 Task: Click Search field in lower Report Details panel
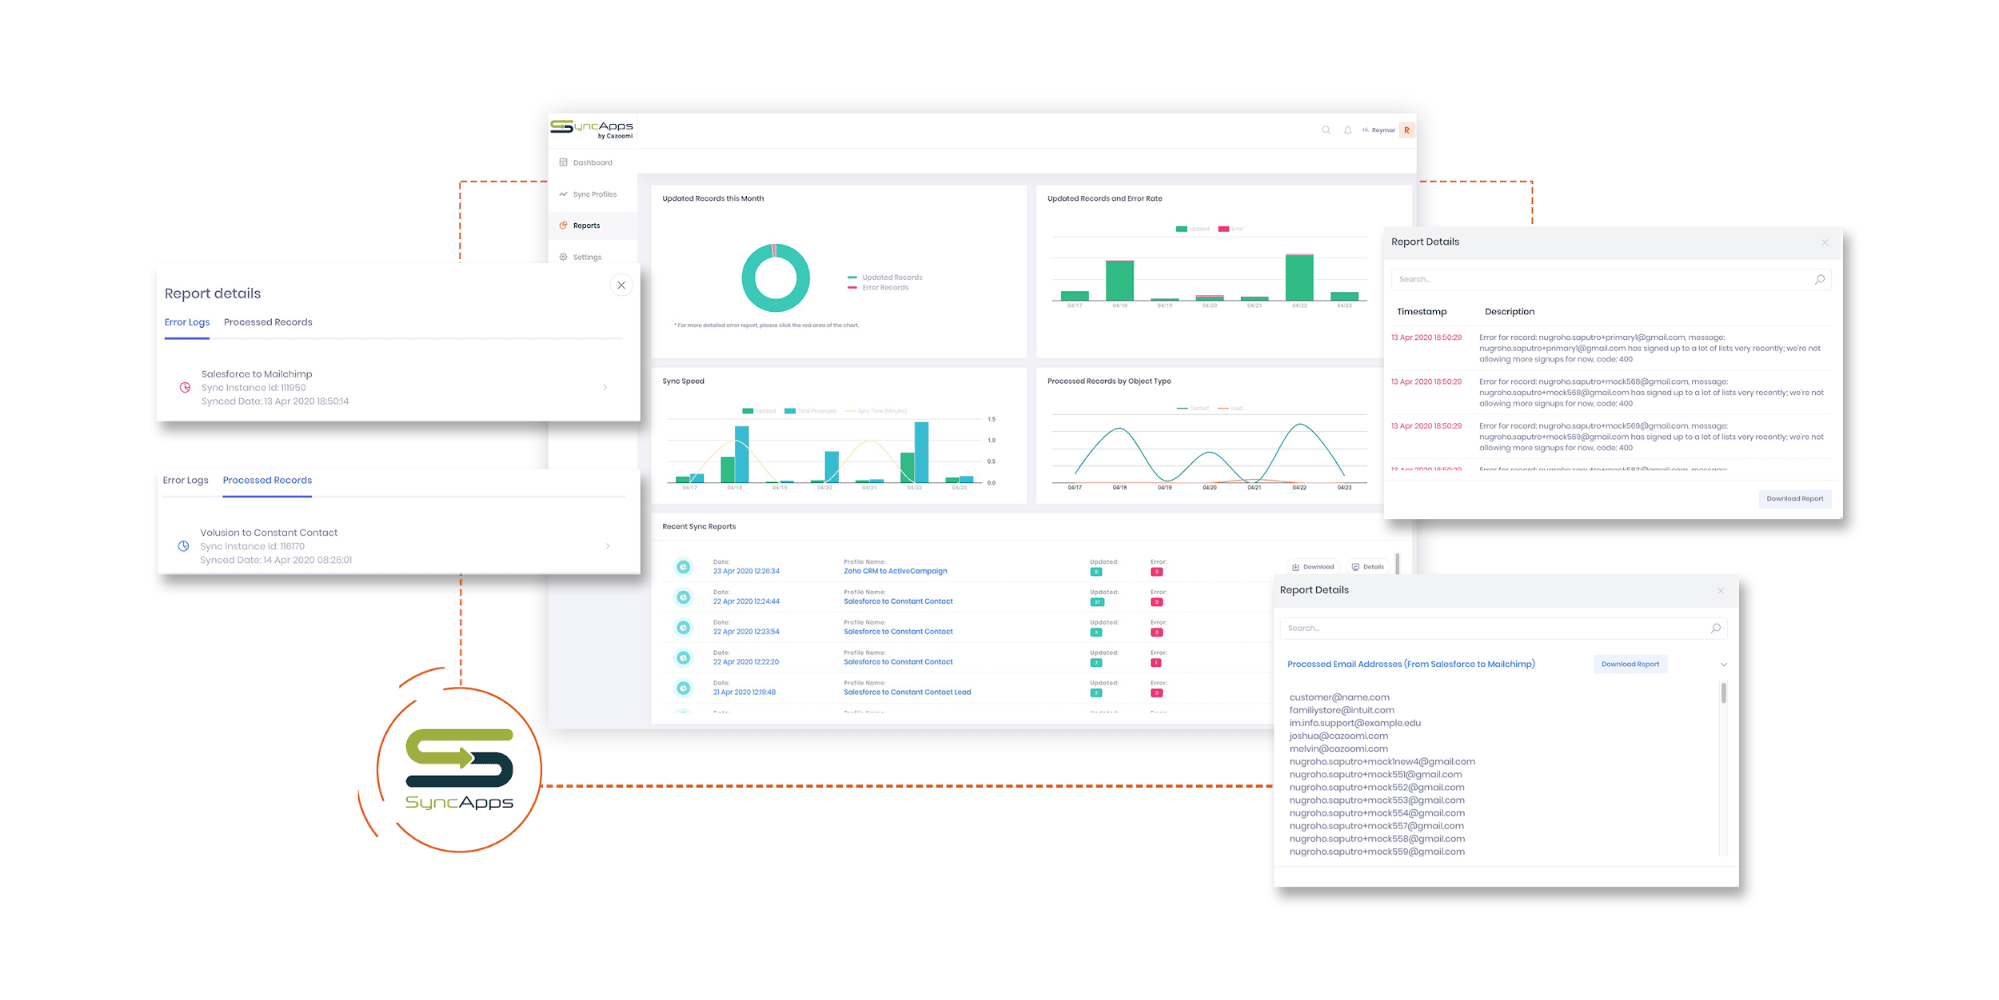tap(1503, 628)
